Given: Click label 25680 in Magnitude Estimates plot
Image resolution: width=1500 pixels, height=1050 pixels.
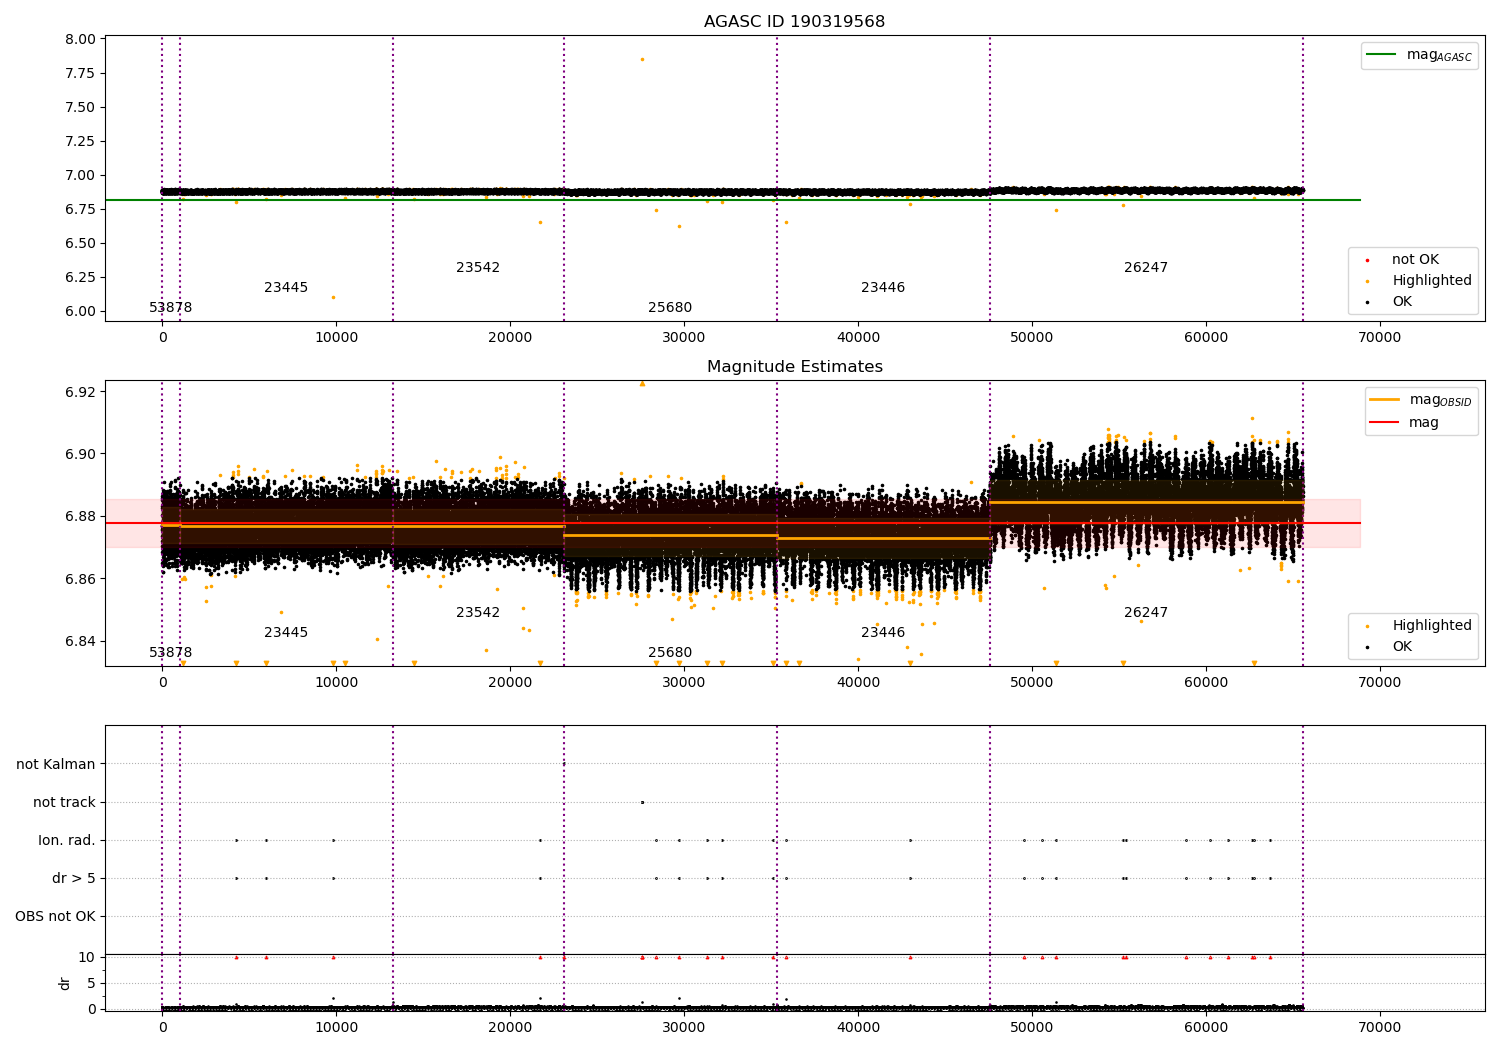Looking at the screenshot, I should click(x=670, y=653).
